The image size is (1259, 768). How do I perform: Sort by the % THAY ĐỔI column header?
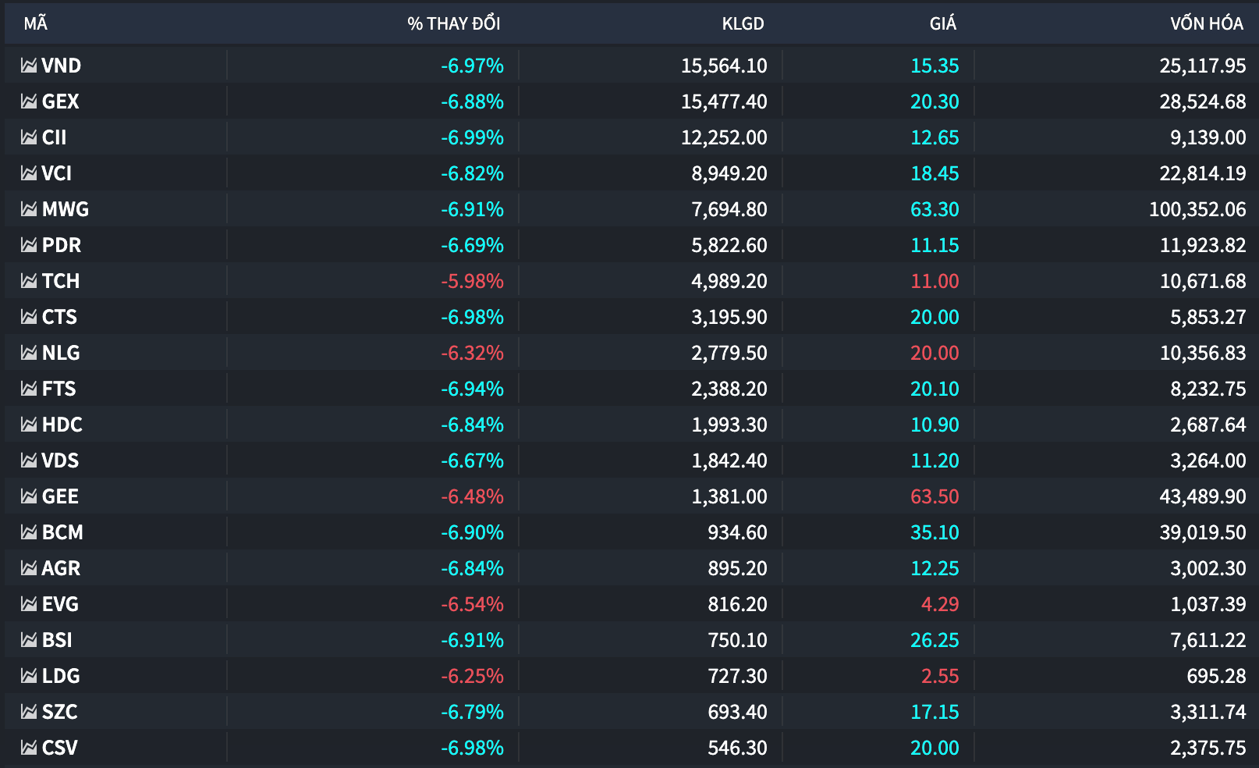(x=453, y=24)
